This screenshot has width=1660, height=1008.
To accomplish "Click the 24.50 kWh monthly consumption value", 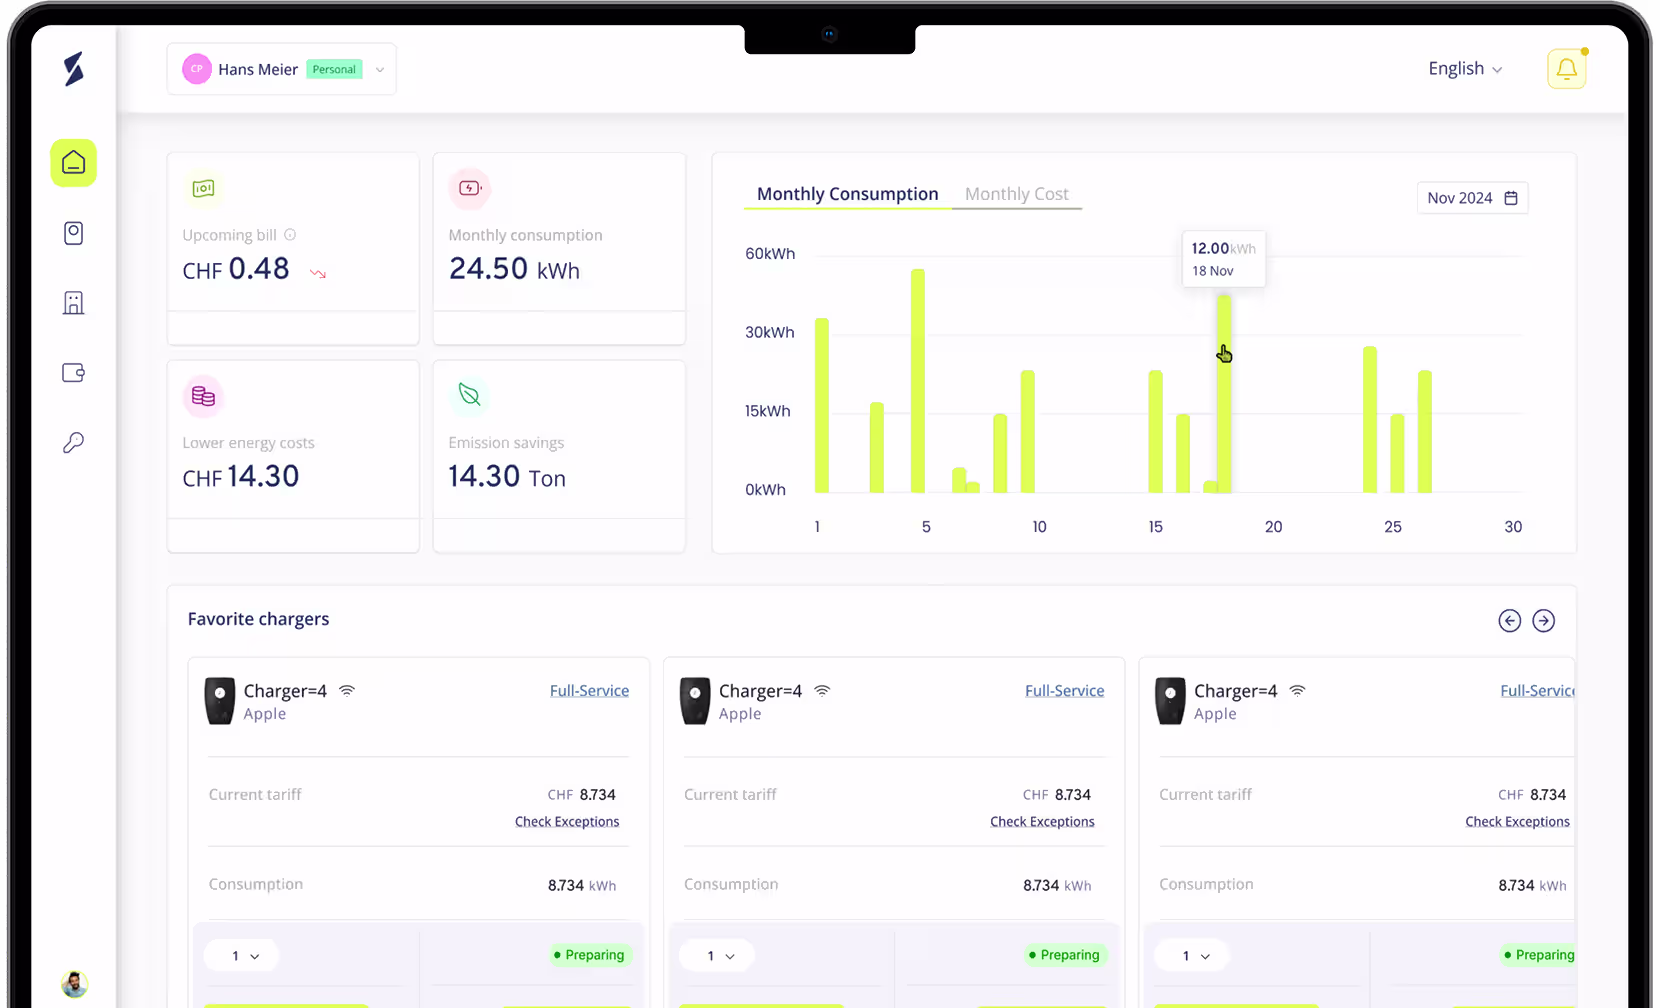I will pyautogui.click(x=514, y=269).
